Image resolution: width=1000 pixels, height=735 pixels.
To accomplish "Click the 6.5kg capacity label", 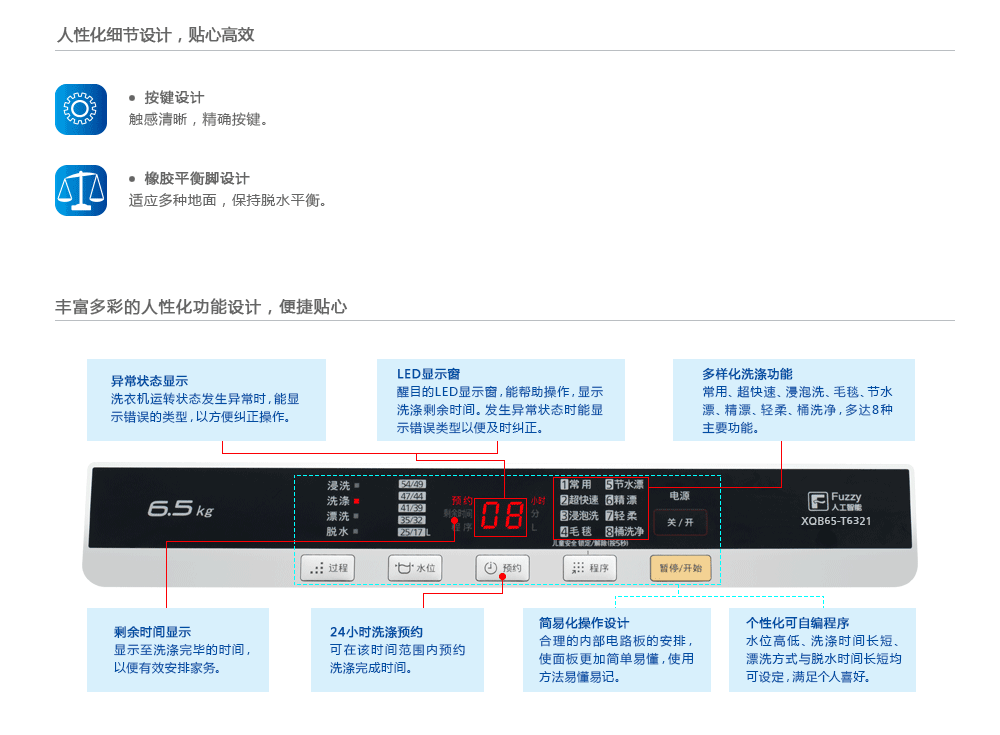I will pyautogui.click(x=180, y=510).
